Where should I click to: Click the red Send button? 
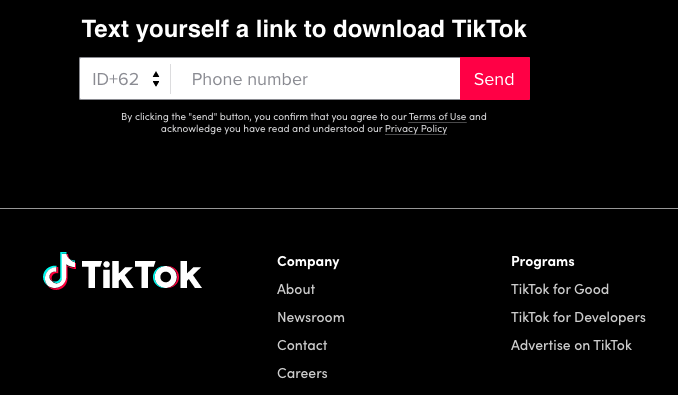click(x=495, y=79)
